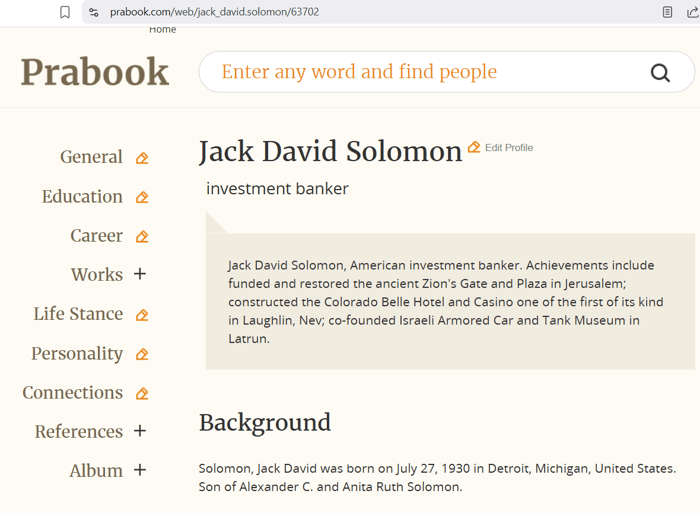This screenshot has width=700, height=513.
Task: Click the edit pencil next to General
Action: (x=142, y=158)
